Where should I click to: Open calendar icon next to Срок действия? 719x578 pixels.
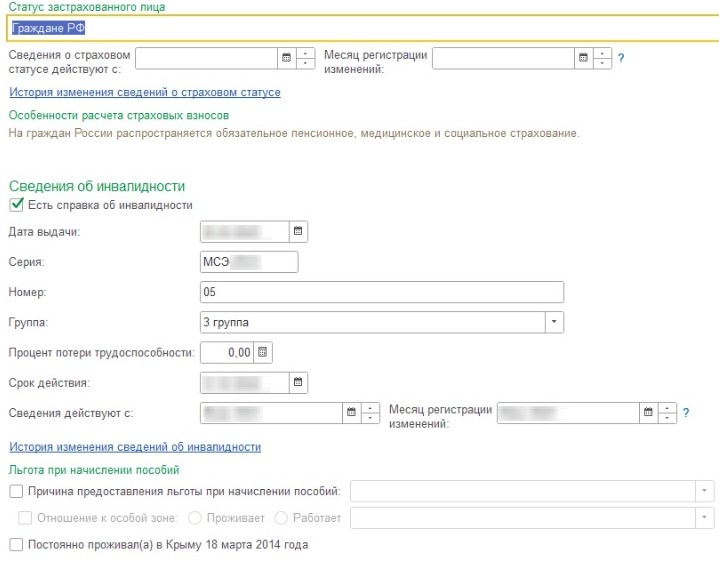coord(298,382)
